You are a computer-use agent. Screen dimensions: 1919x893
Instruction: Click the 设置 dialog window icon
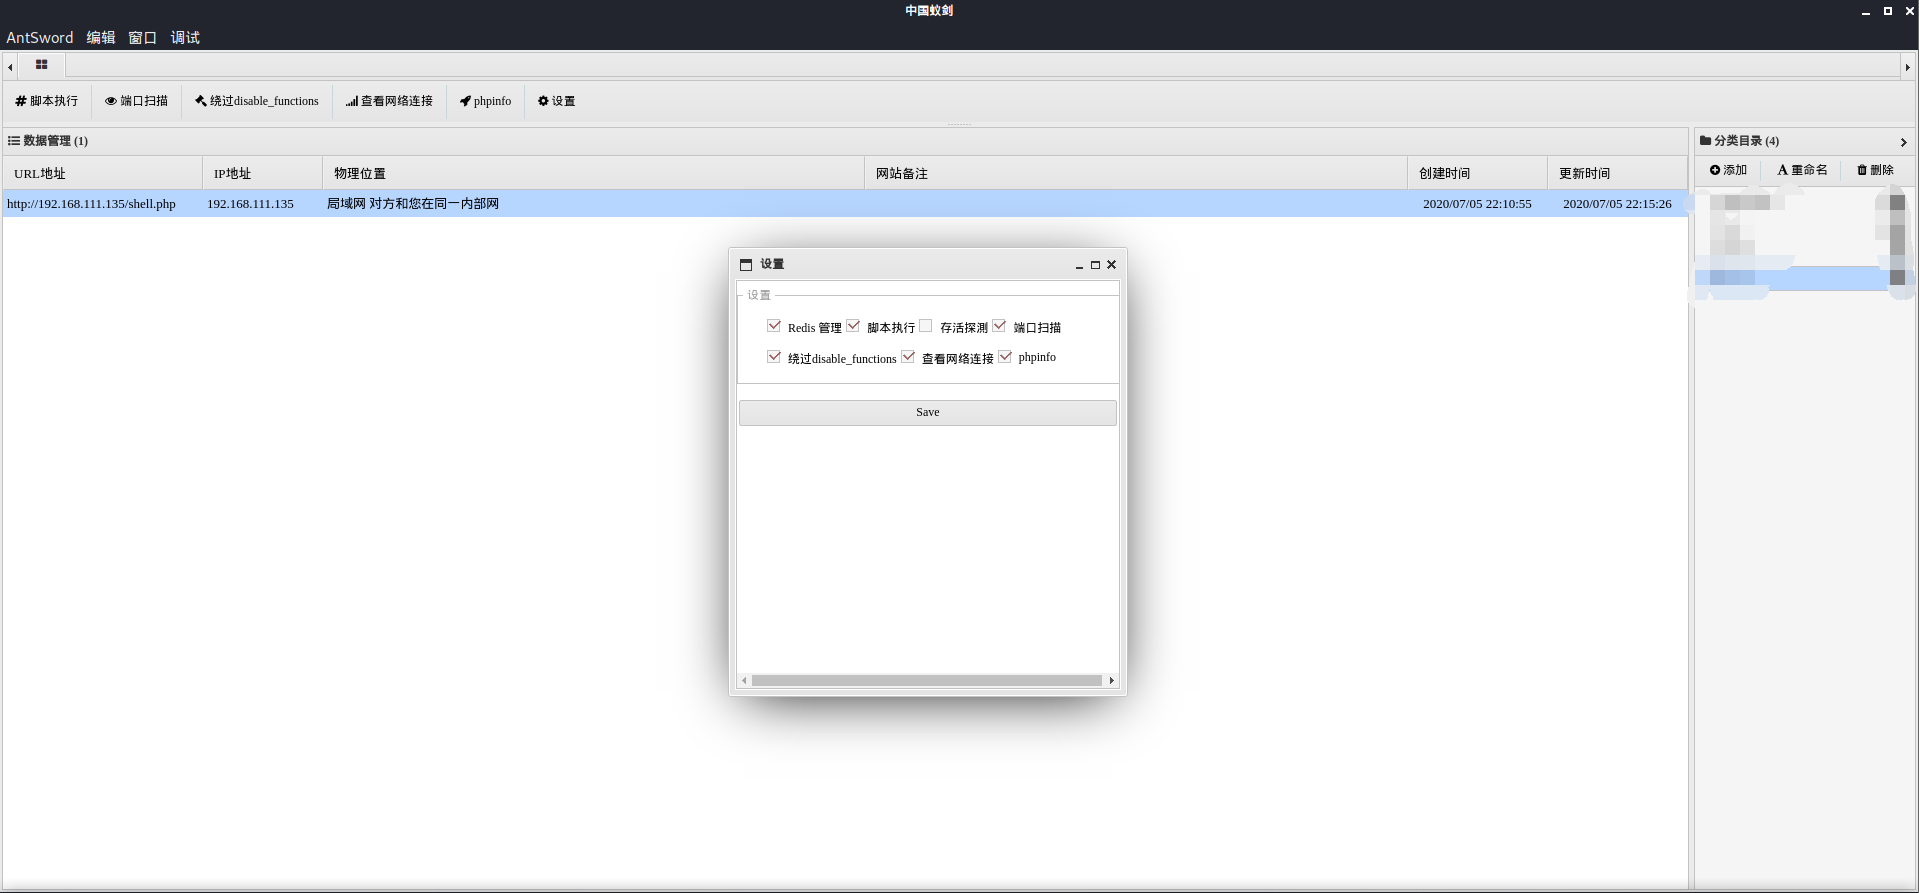coord(745,265)
